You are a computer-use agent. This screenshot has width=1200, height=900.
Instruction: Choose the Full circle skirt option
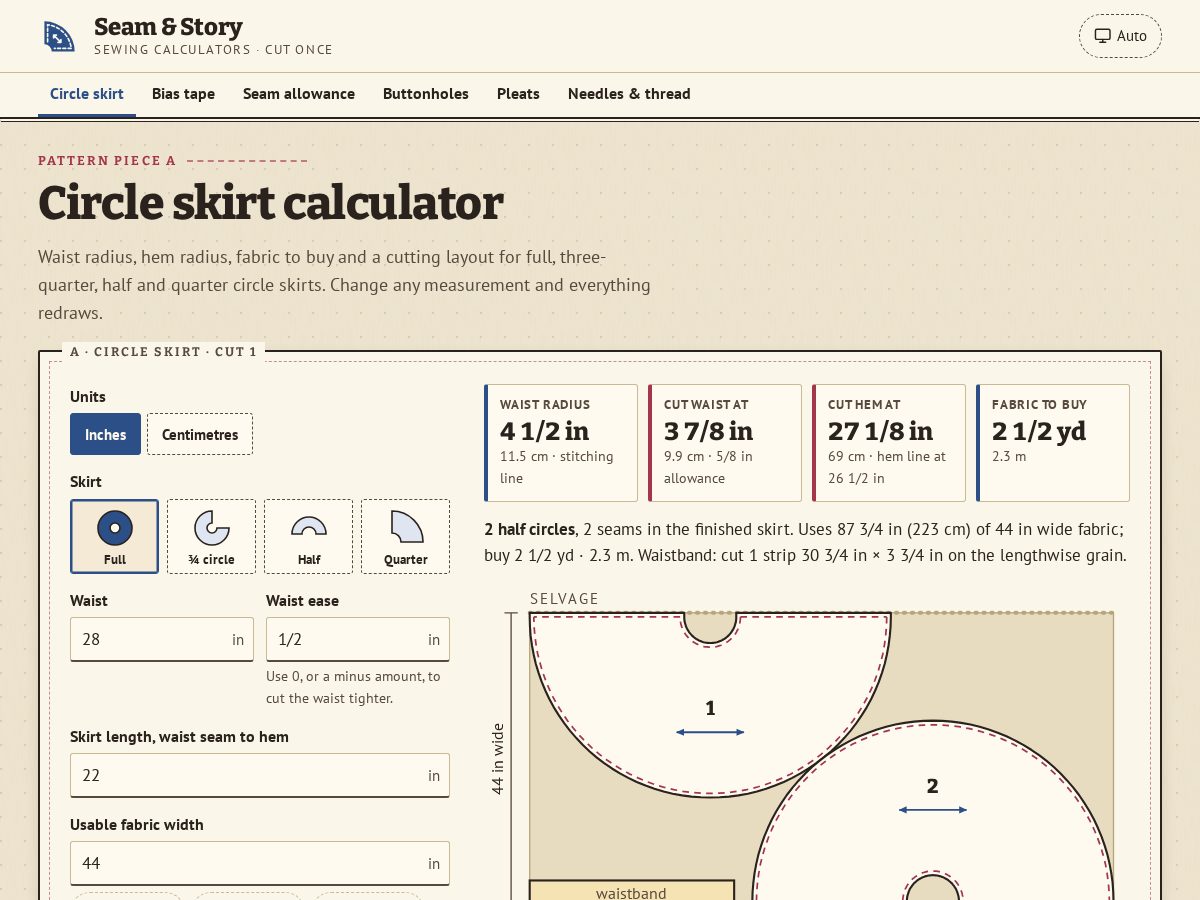point(114,536)
